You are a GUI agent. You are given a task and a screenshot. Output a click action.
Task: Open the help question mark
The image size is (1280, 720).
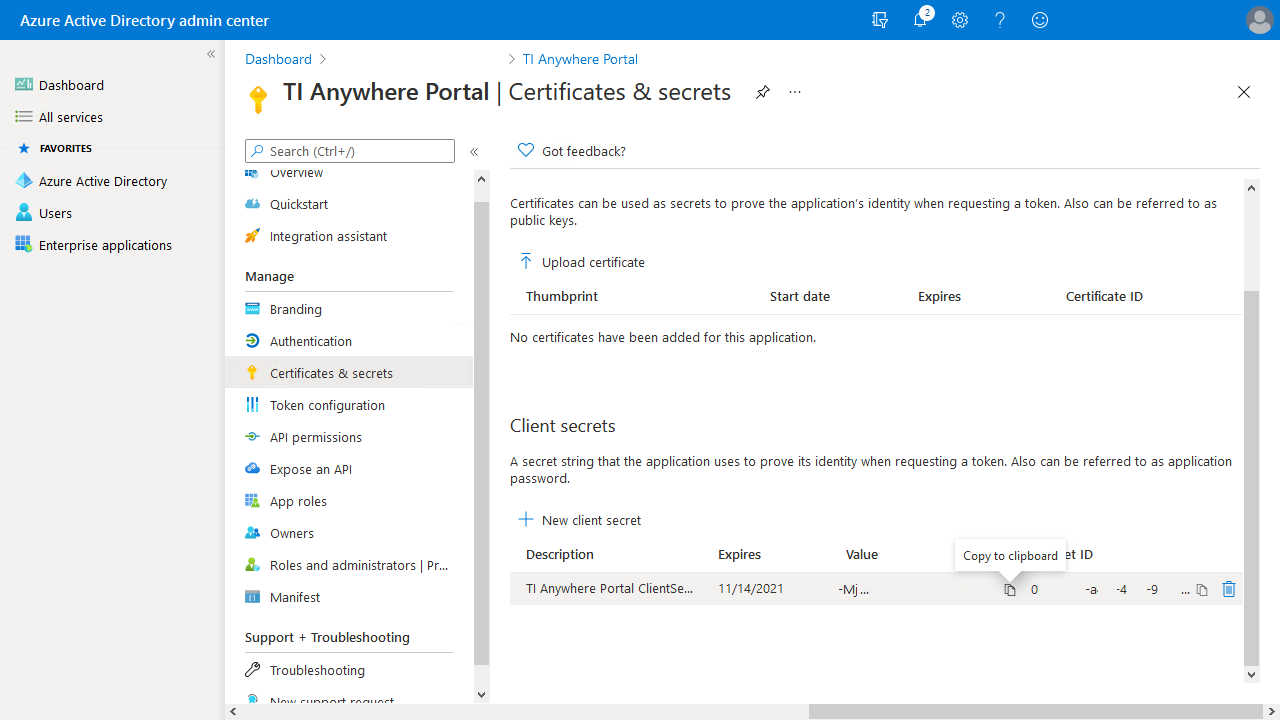[1000, 20]
